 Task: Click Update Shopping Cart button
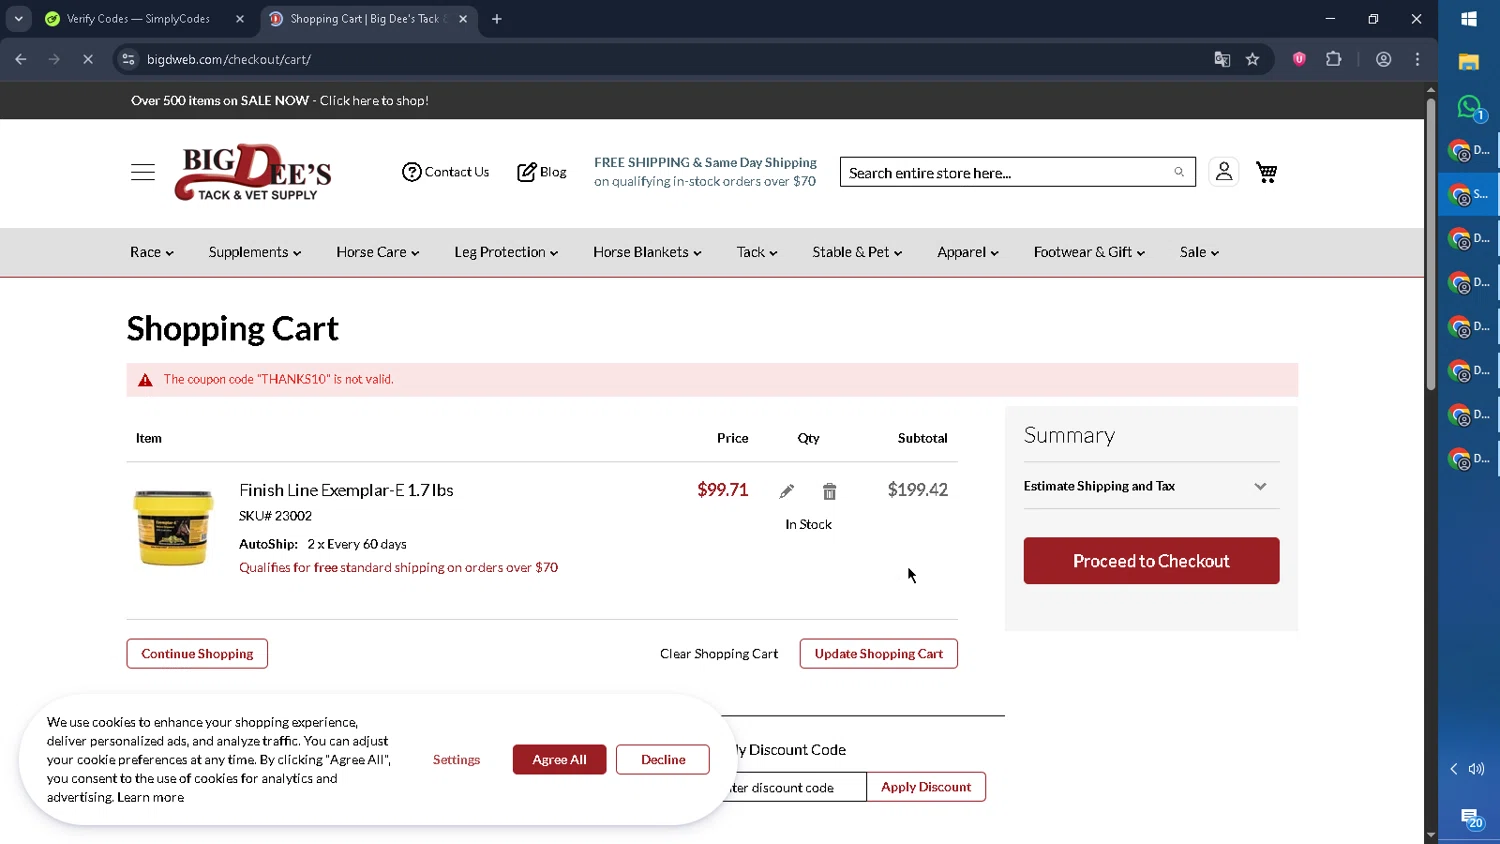pos(879,654)
